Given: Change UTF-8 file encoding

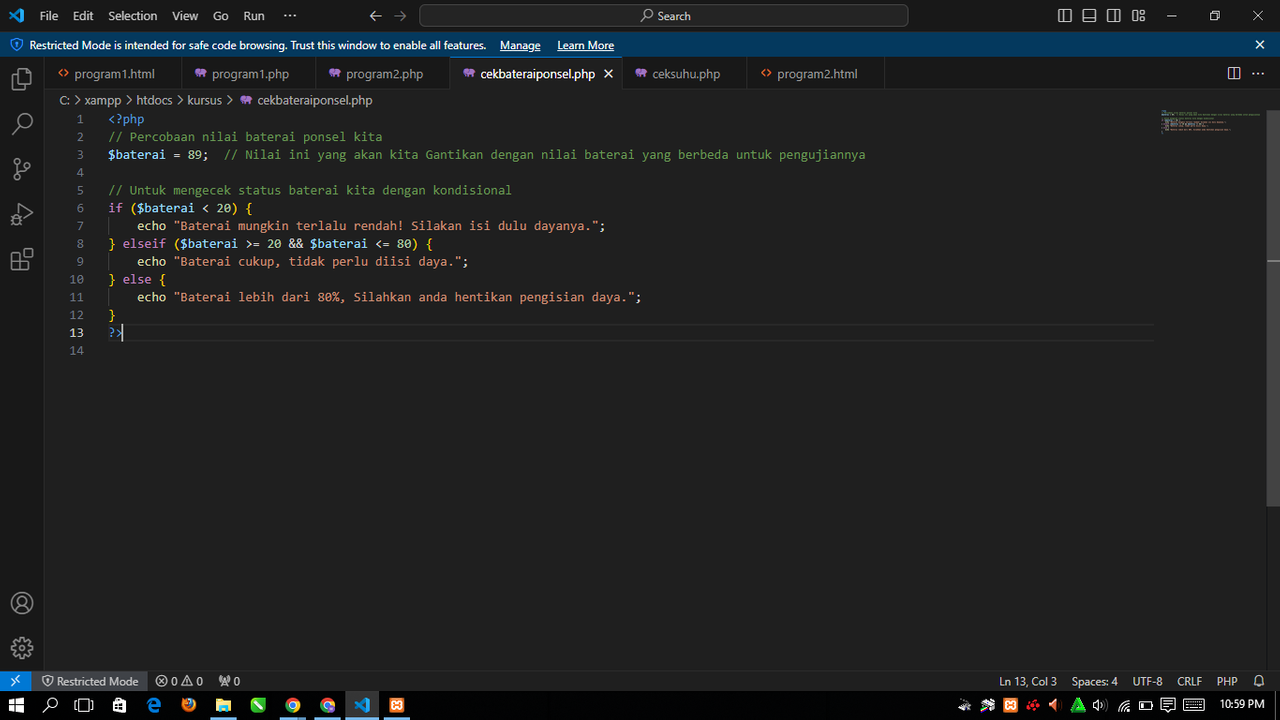Looking at the screenshot, I should point(1147,681).
